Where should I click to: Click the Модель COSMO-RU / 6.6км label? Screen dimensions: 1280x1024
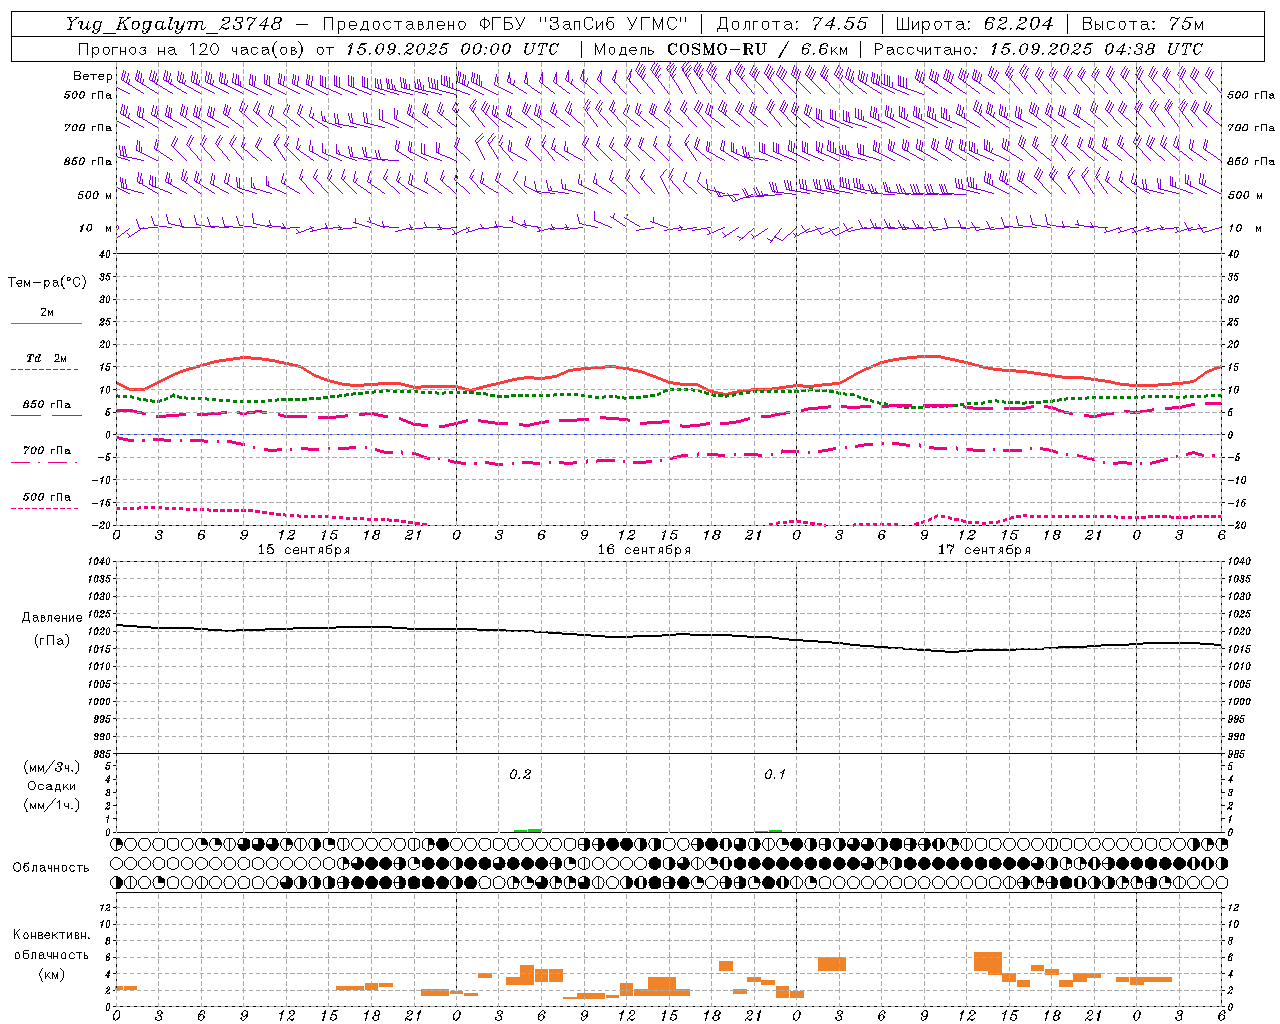tap(721, 49)
